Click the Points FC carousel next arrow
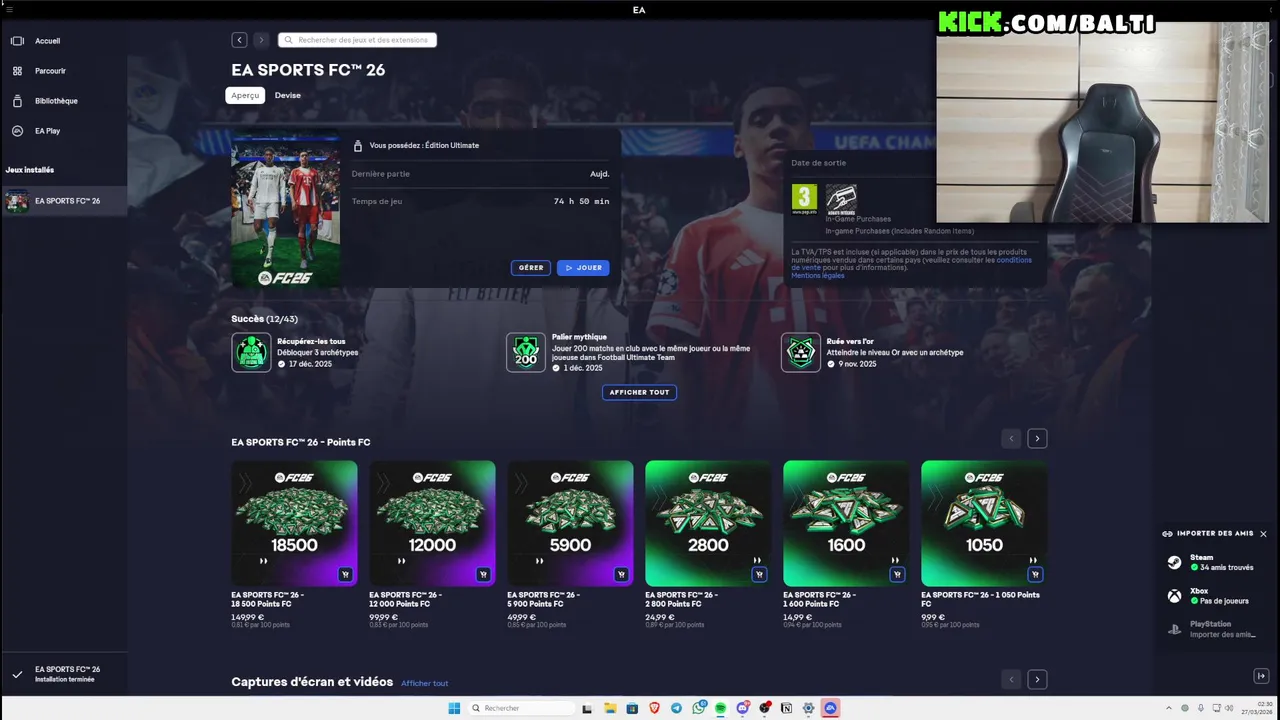The image size is (1280, 720). tap(1037, 438)
